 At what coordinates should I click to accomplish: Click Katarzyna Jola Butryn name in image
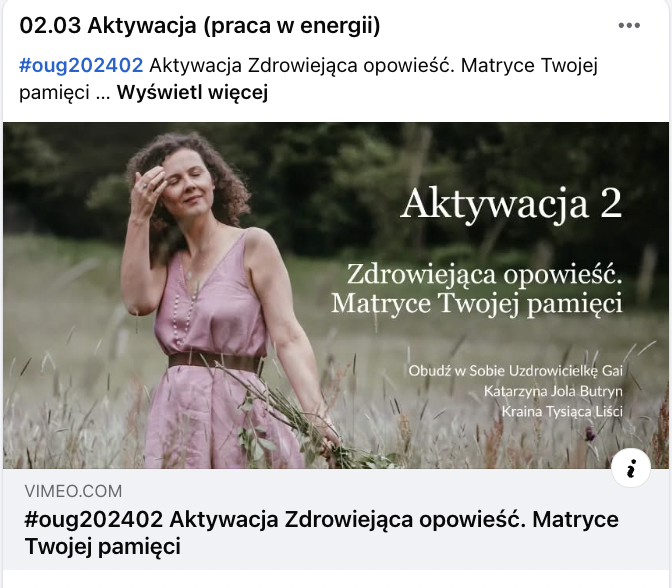553,391
